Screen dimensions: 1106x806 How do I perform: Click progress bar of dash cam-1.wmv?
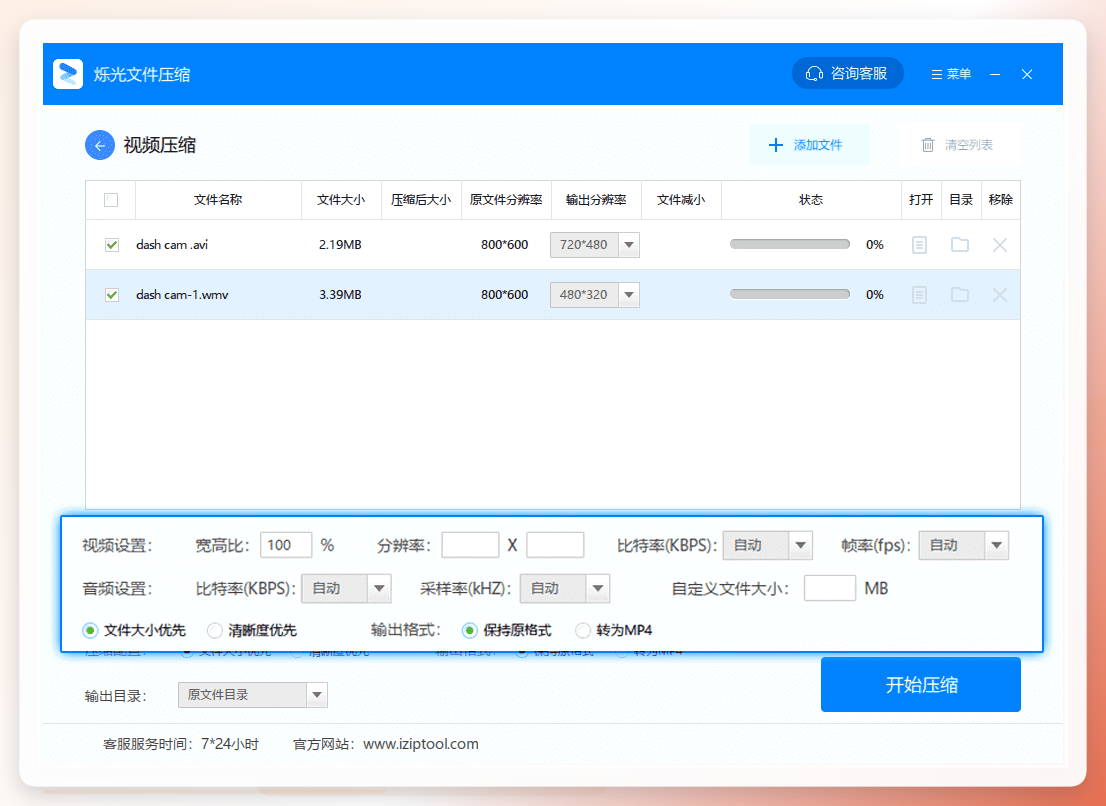coord(790,294)
